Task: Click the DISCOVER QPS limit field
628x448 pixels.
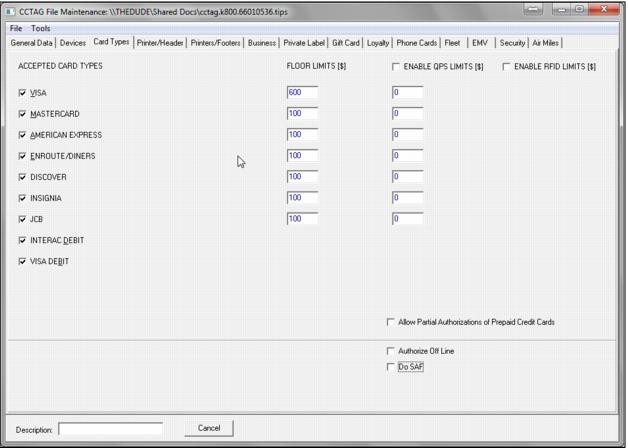Action: pos(407,177)
